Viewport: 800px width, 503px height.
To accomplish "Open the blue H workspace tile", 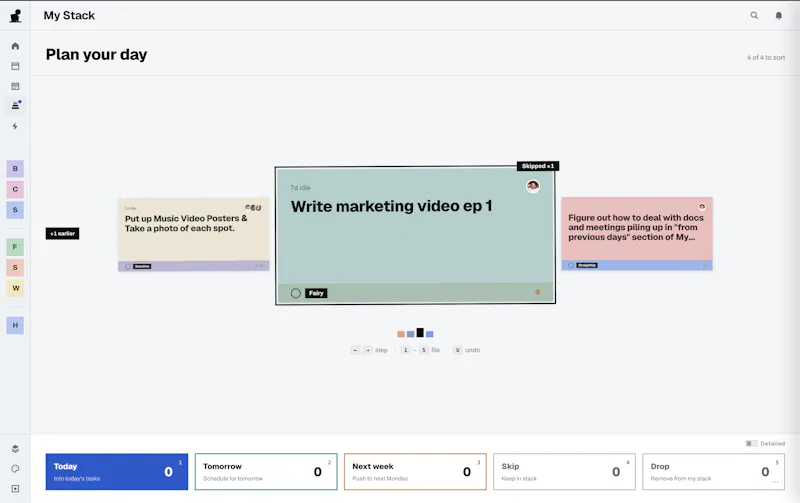I will 15,325.
